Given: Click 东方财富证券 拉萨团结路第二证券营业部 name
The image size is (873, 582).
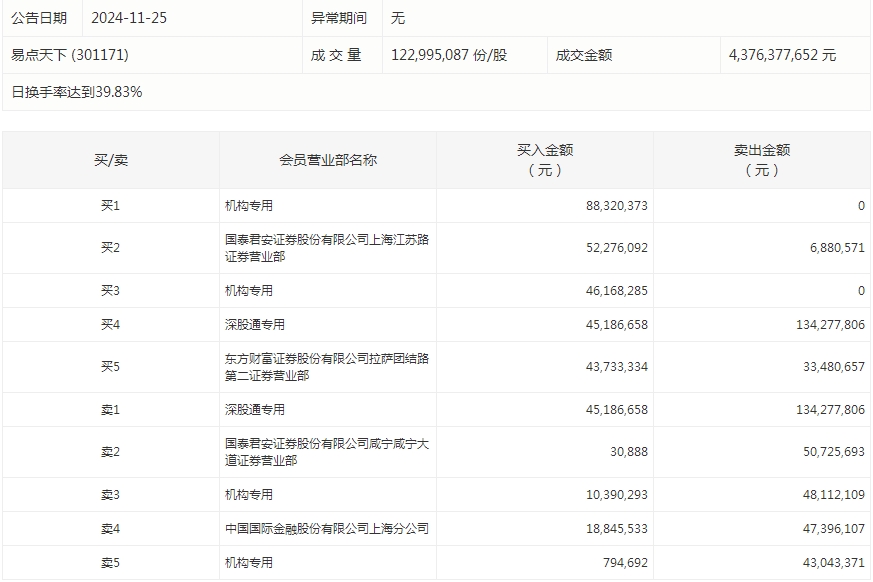Looking at the screenshot, I should coord(327,367).
